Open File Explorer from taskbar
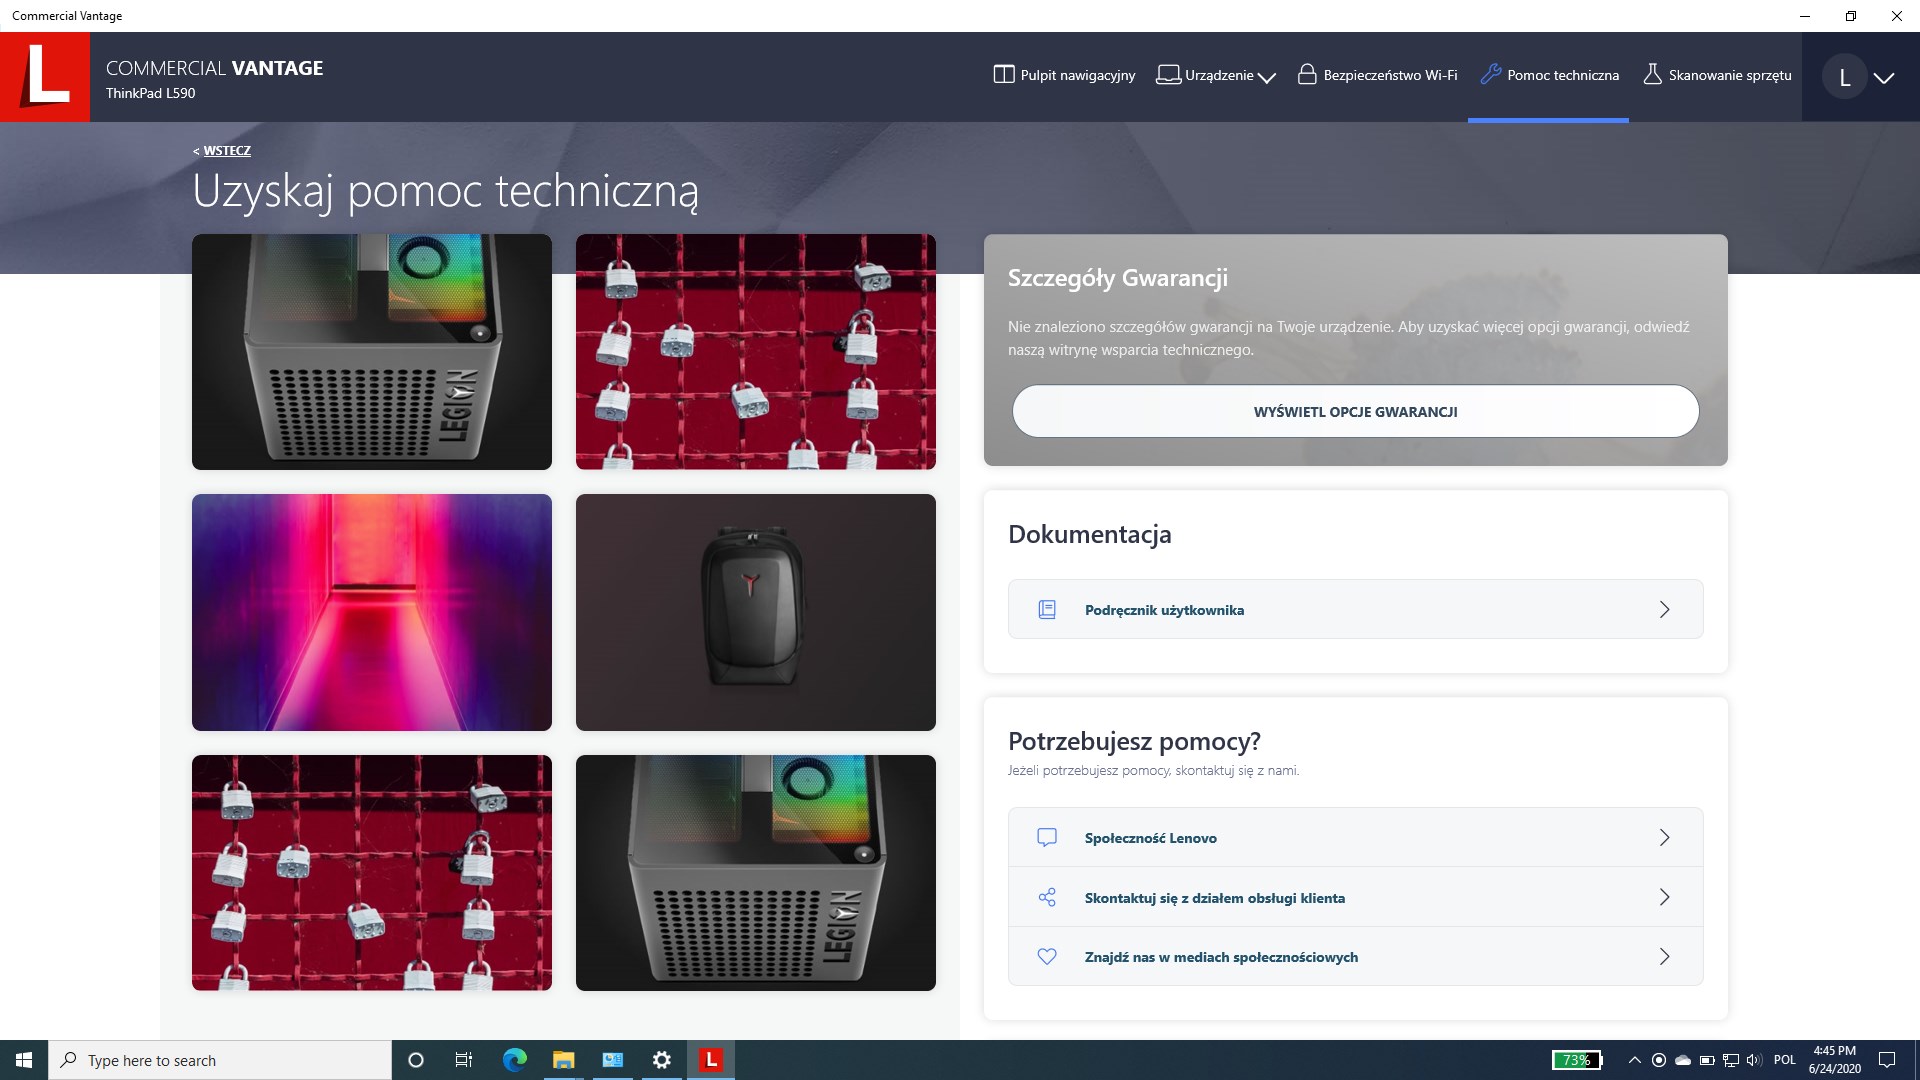This screenshot has width=1920, height=1080. pos(563,1060)
